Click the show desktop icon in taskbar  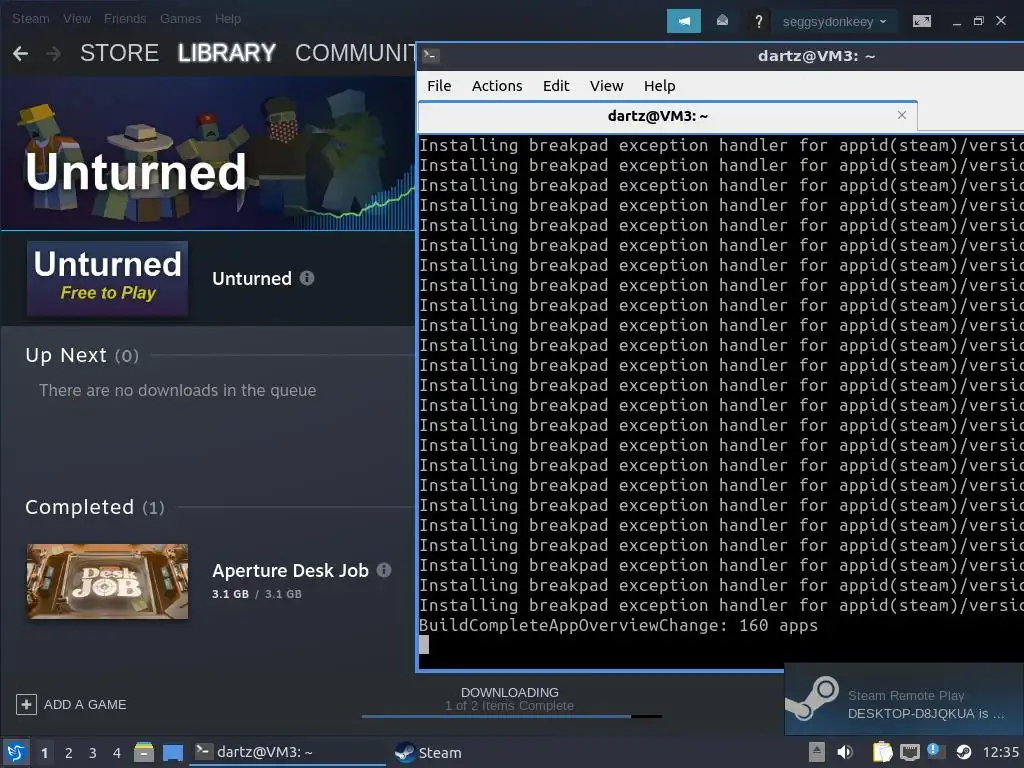tap(173, 753)
